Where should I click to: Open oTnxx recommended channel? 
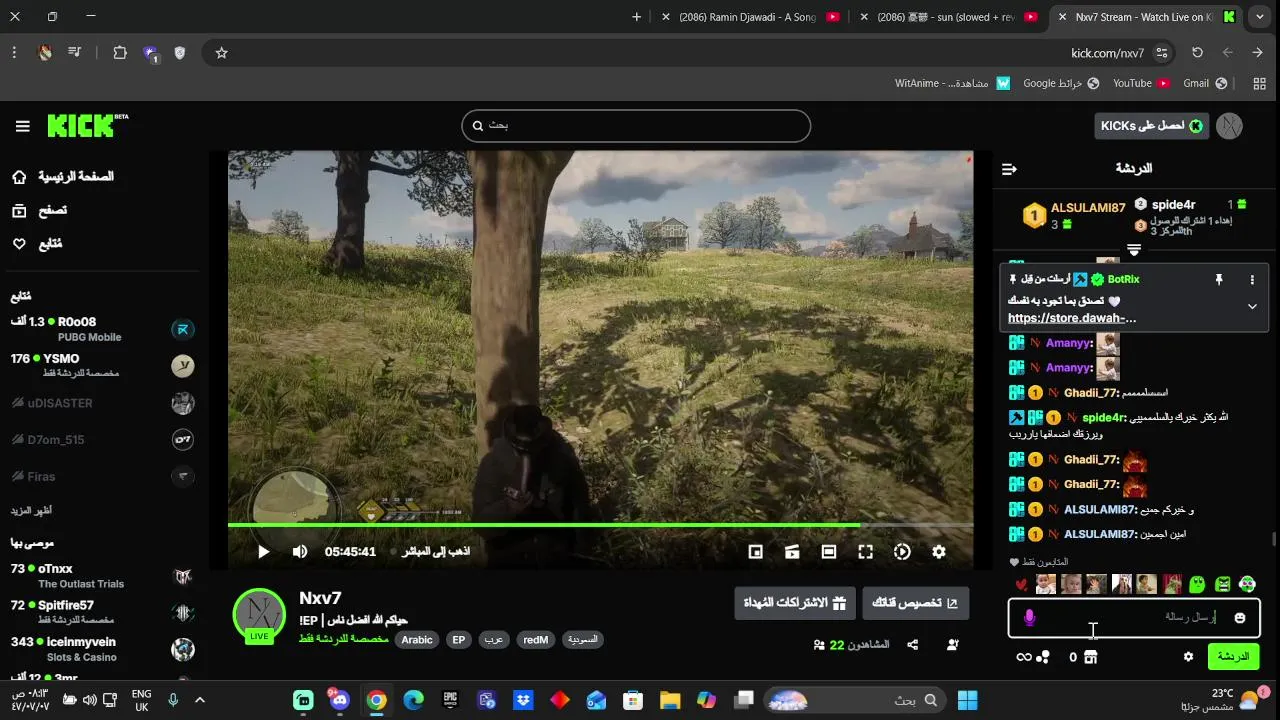click(x=102, y=575)
